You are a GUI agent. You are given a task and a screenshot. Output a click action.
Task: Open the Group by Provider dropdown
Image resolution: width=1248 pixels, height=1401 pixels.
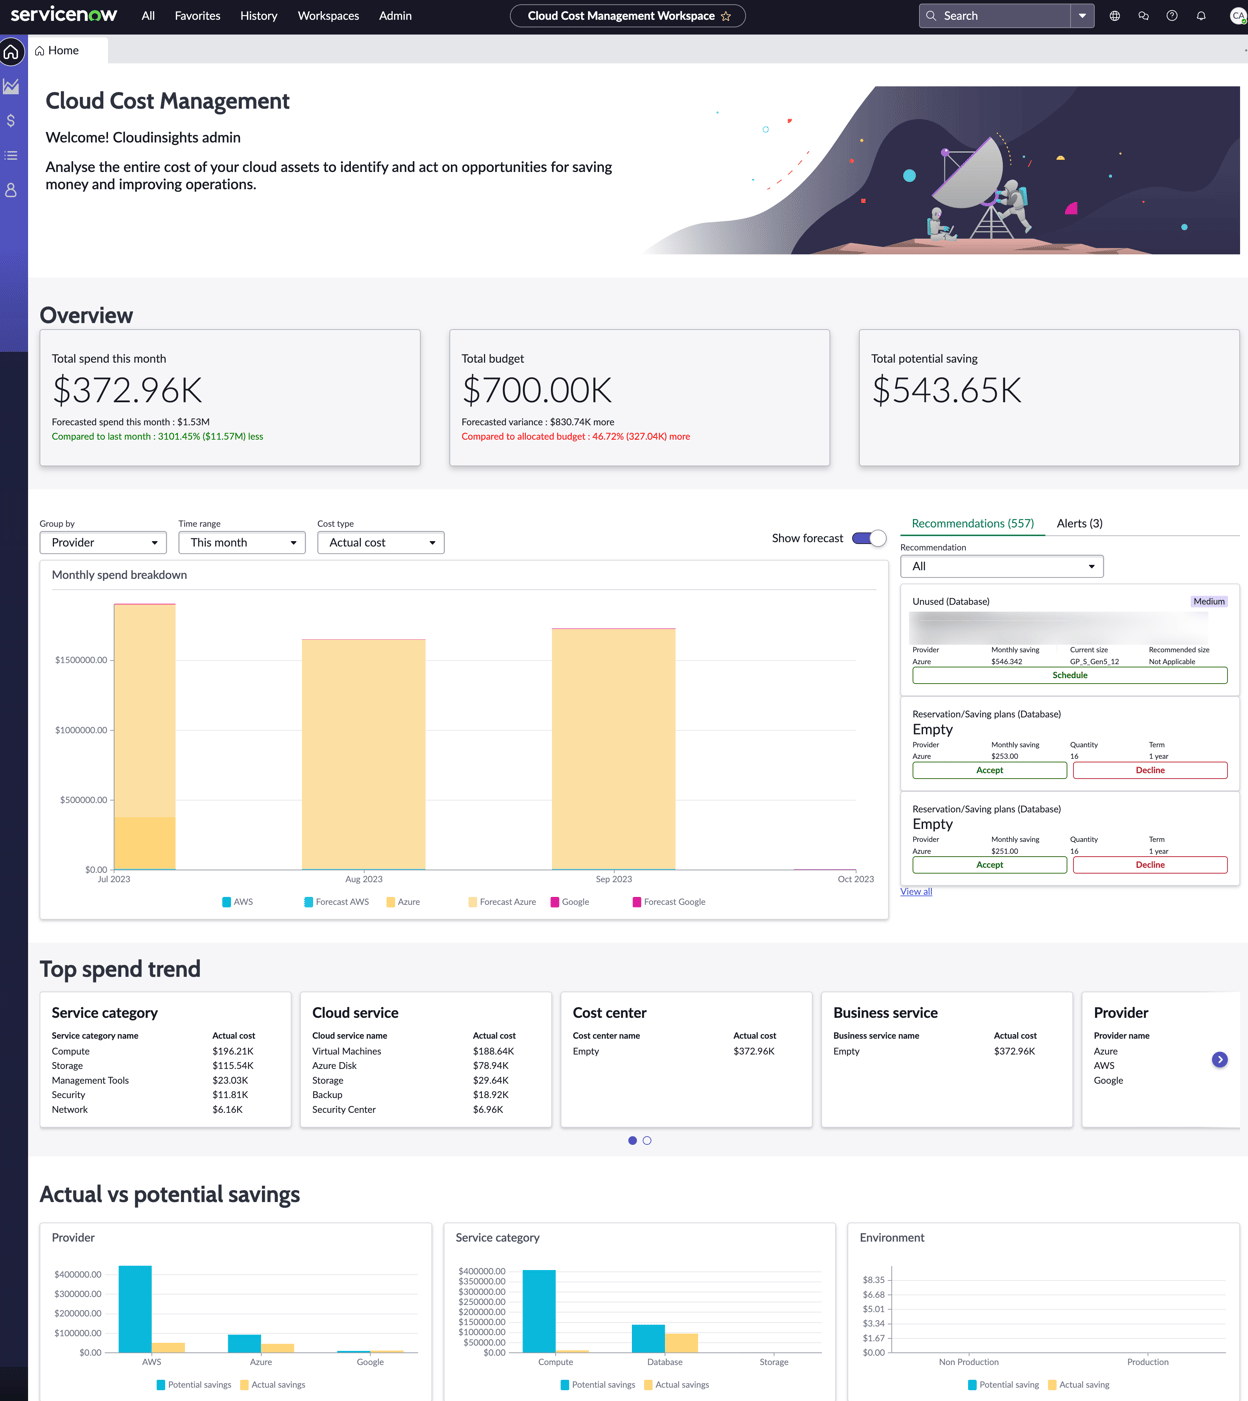pyautogui.click(x=103, y=542)
